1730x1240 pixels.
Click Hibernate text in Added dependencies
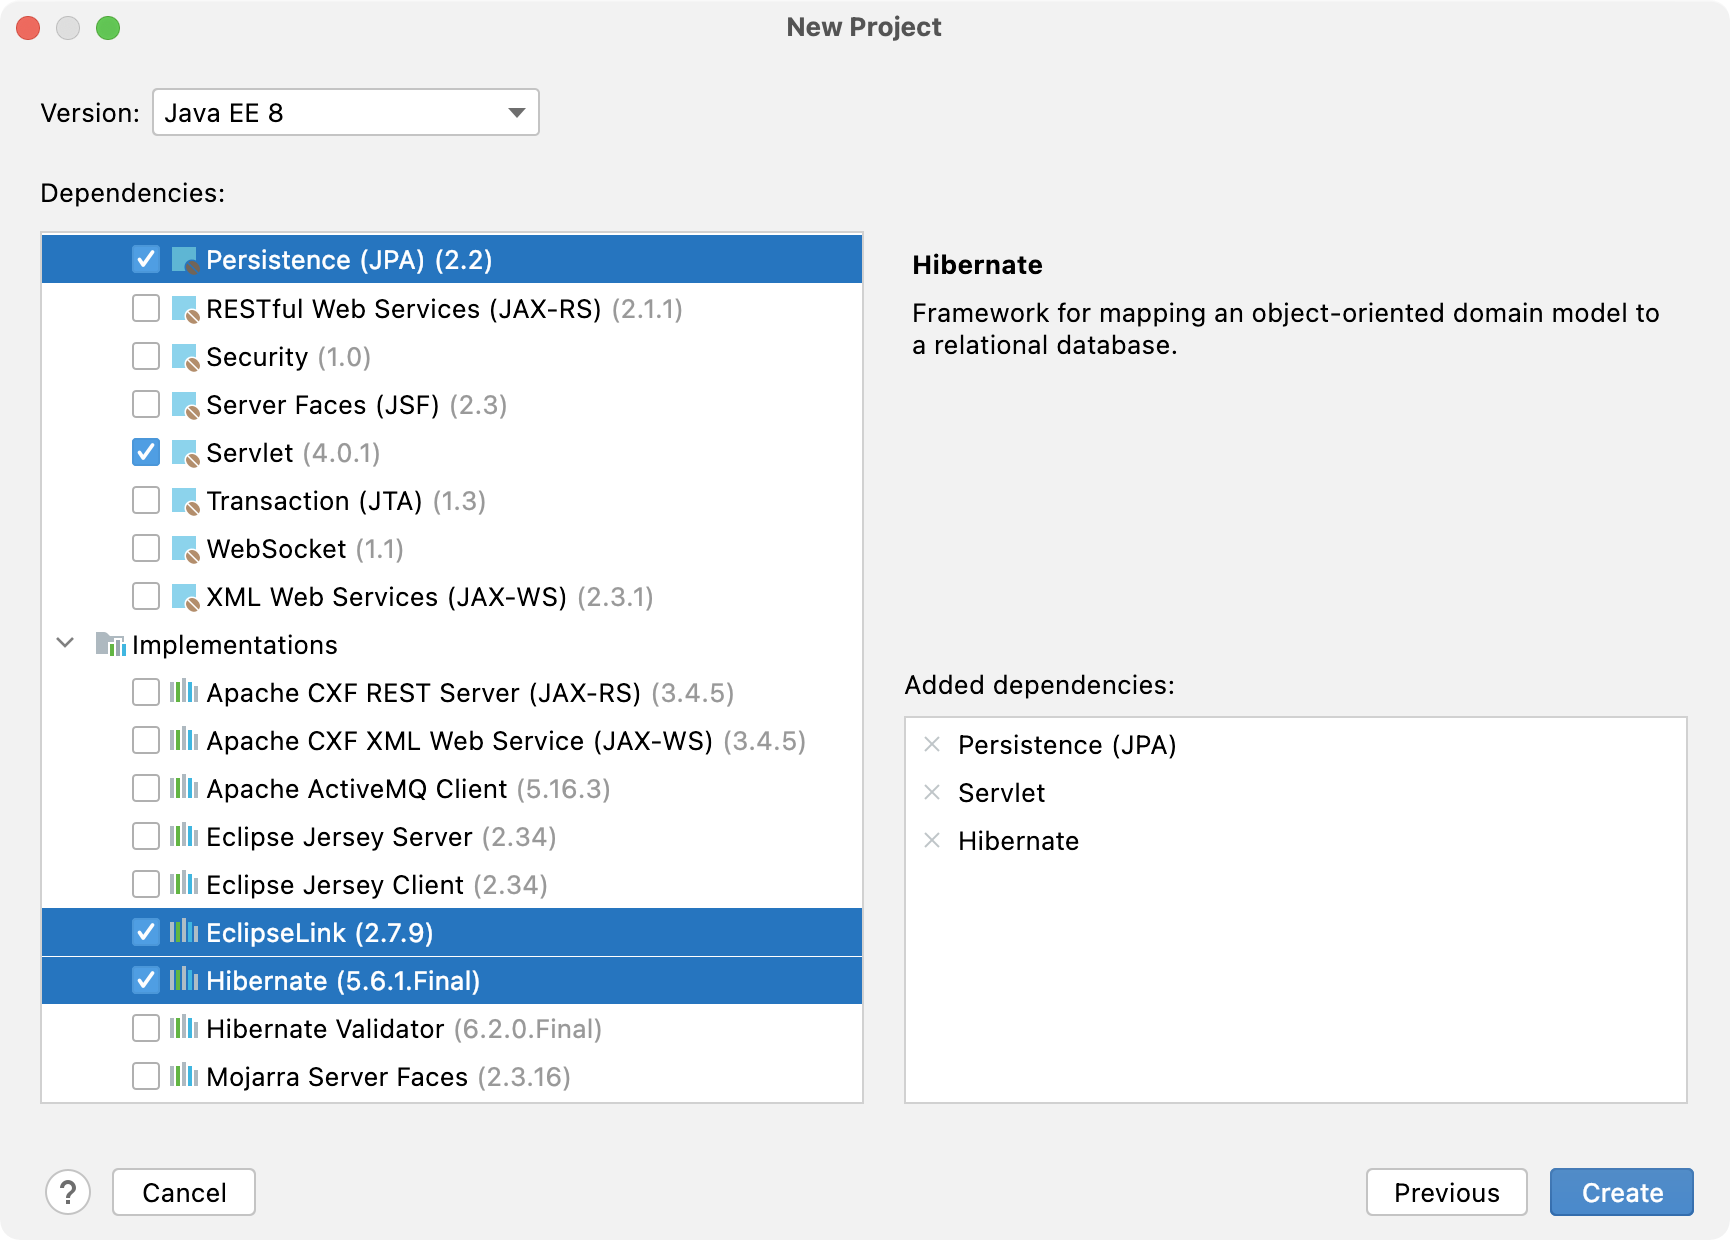click(x=1018, y=841)
